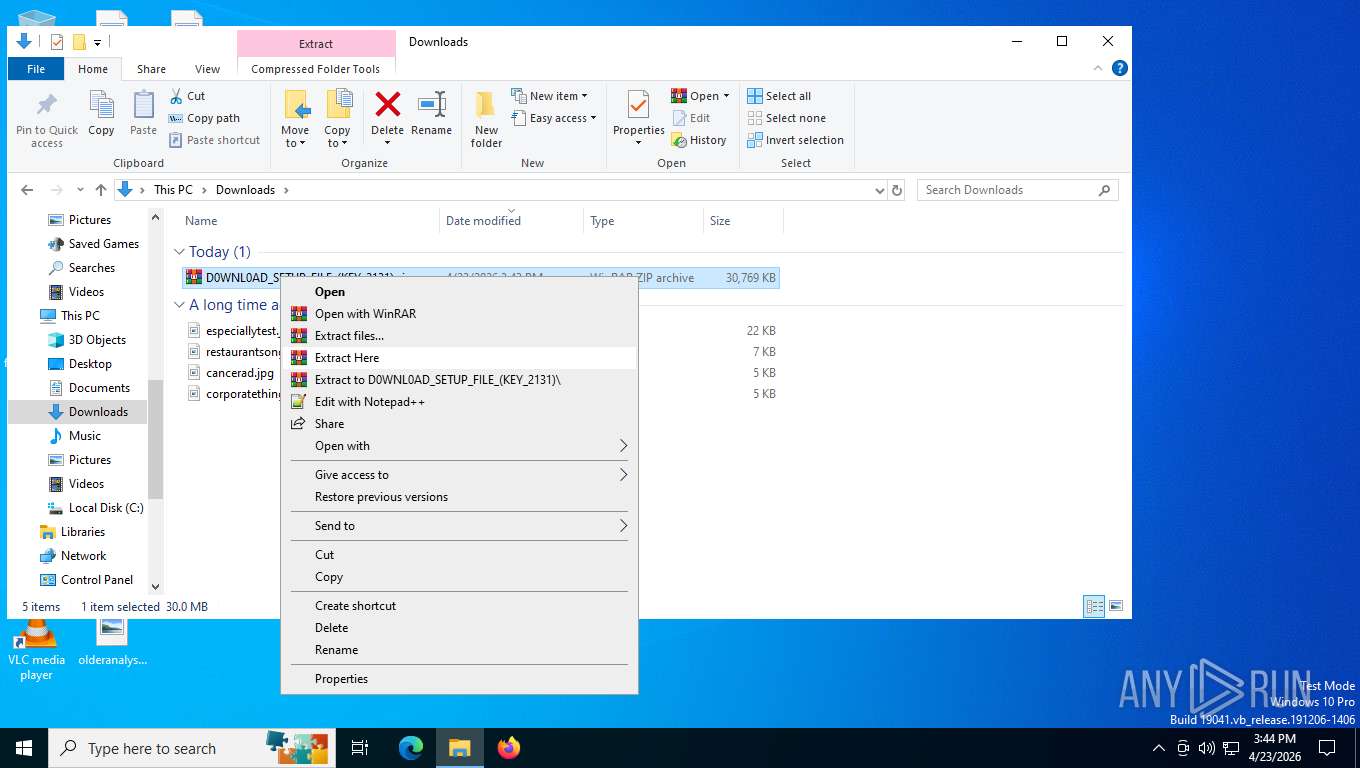The height and width of the screenshot is (768, 1360).
Task: Choose Extract Here from context menu
Action: [459, 358]
